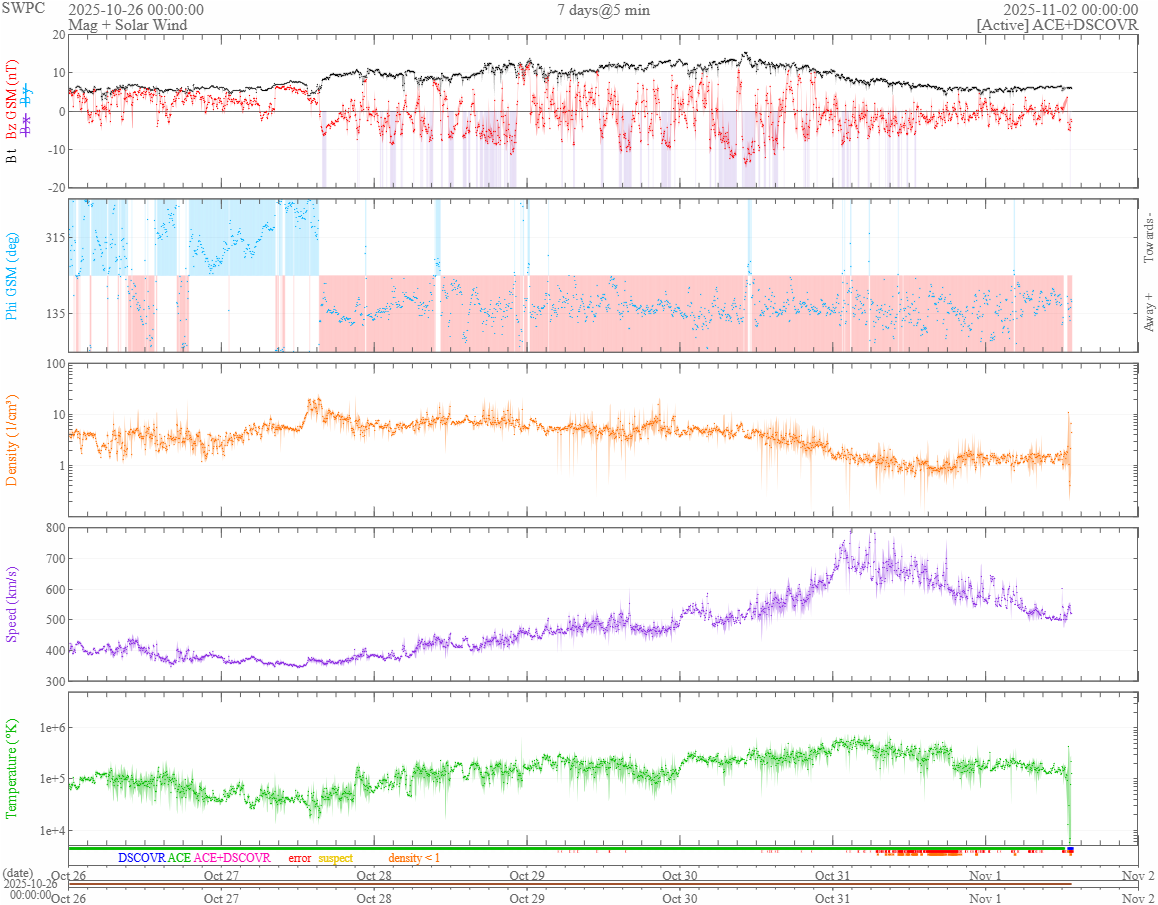This screenshot has width=1158, height=905.
Task: Select the Phi GSM (deg) axis label
Action: pos(12,275)
